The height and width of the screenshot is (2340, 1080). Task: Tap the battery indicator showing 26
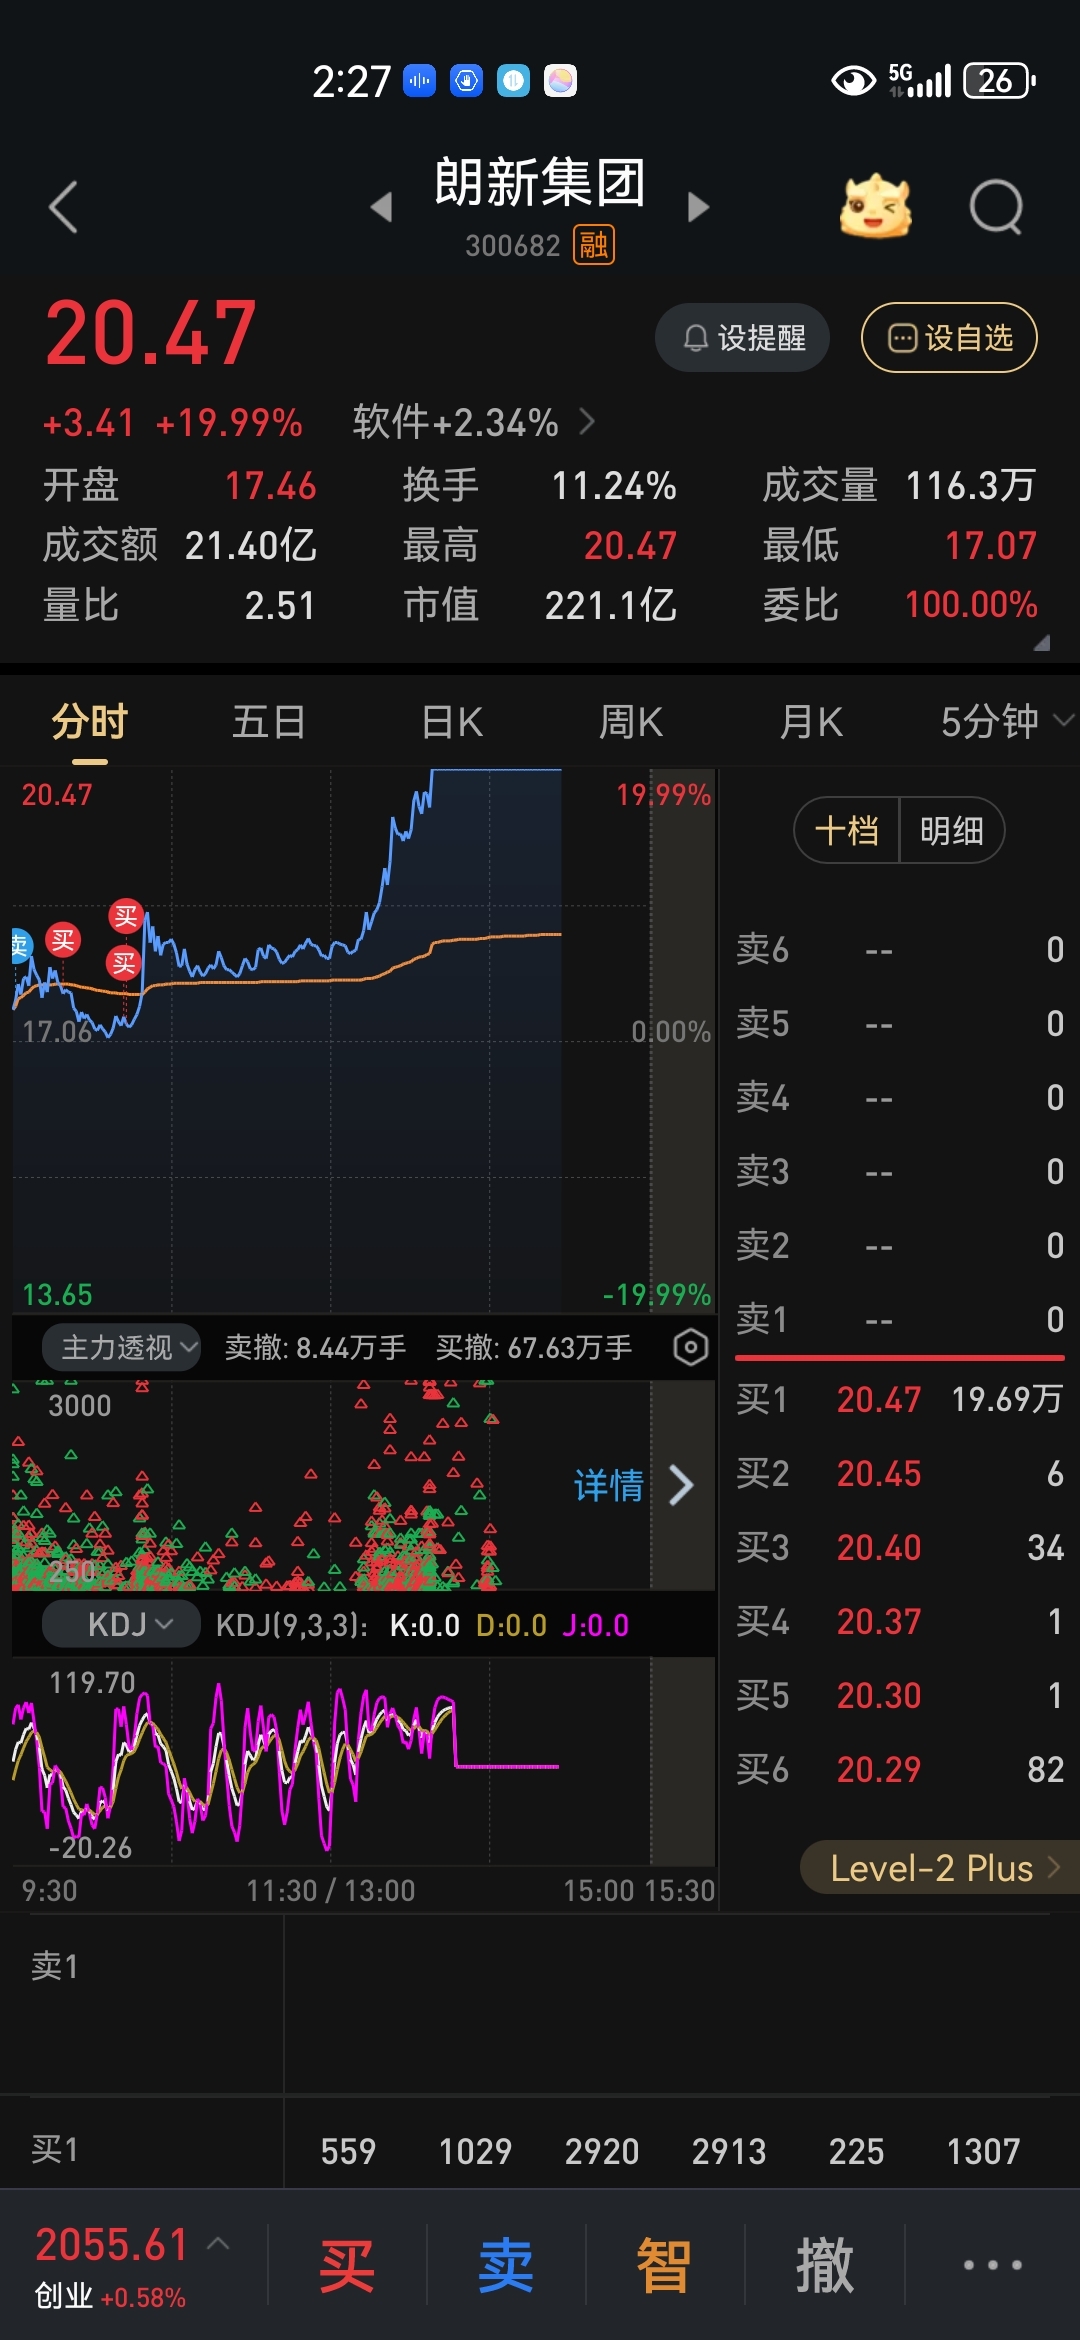click(x=998, y=81)
